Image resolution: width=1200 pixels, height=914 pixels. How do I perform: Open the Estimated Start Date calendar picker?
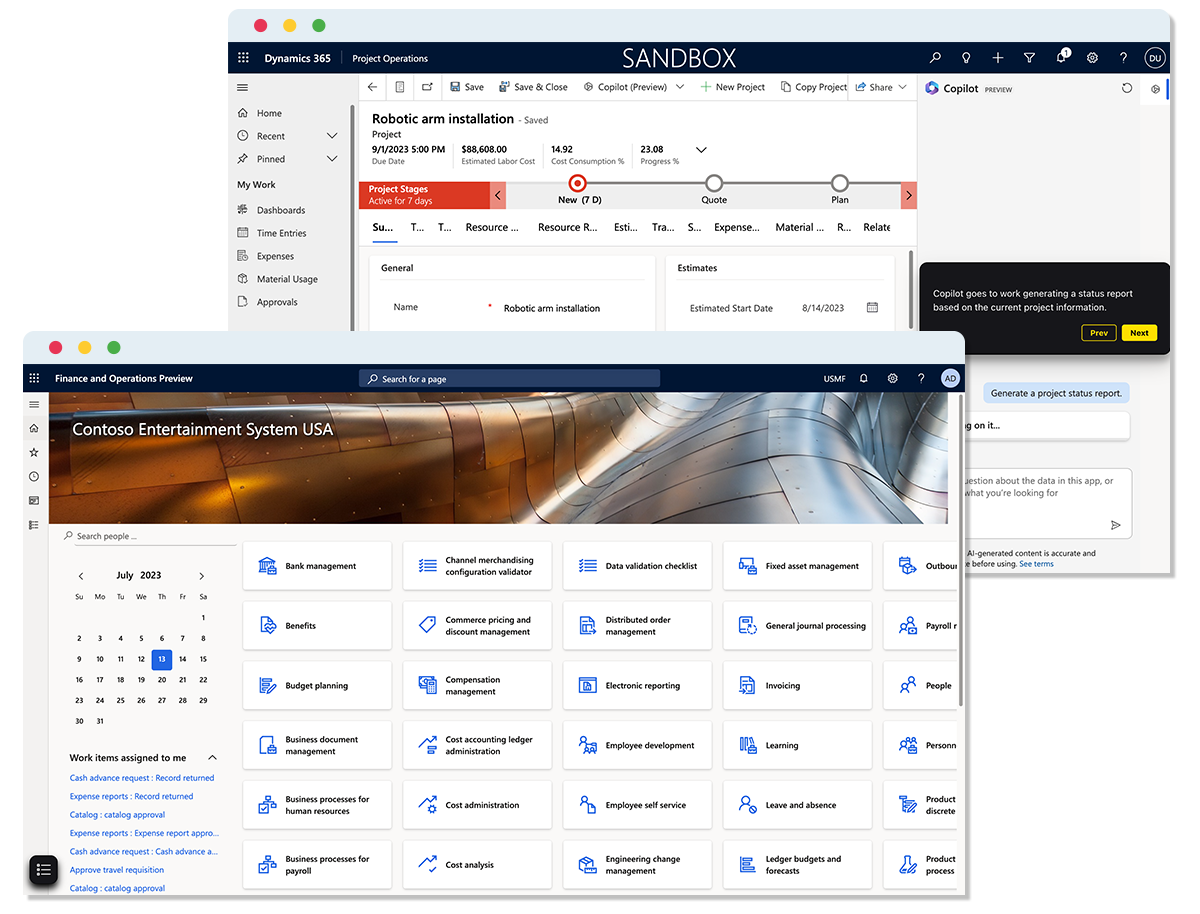coord(872,308)
